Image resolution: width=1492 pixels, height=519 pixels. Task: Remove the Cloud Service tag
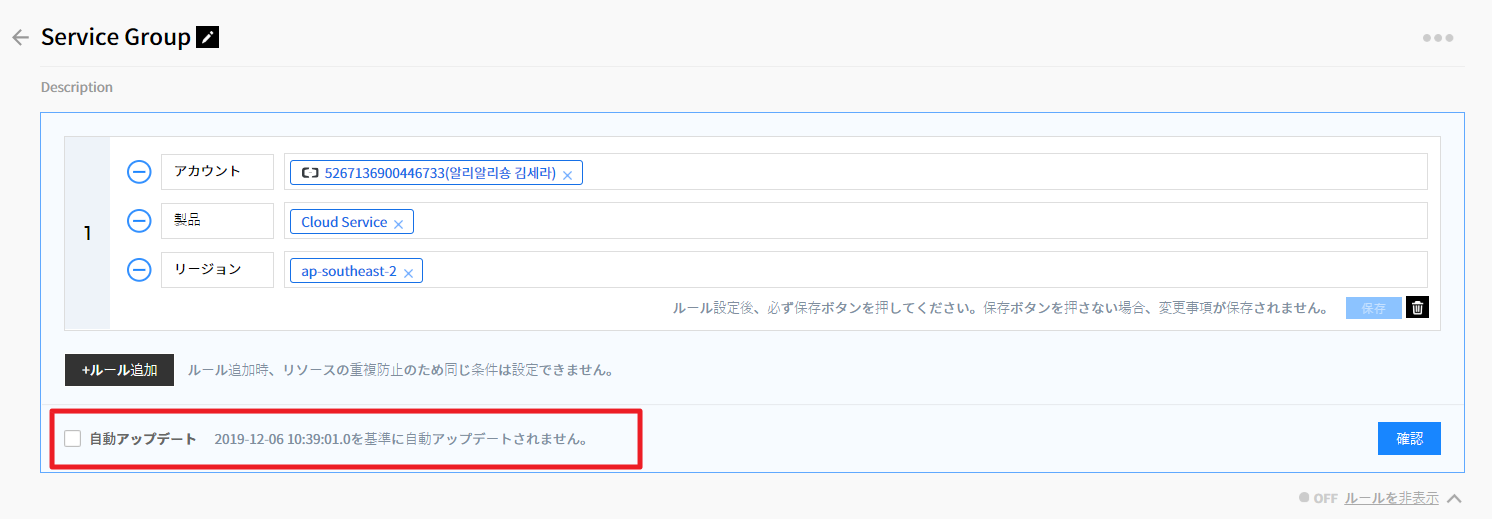pos(398,224)
